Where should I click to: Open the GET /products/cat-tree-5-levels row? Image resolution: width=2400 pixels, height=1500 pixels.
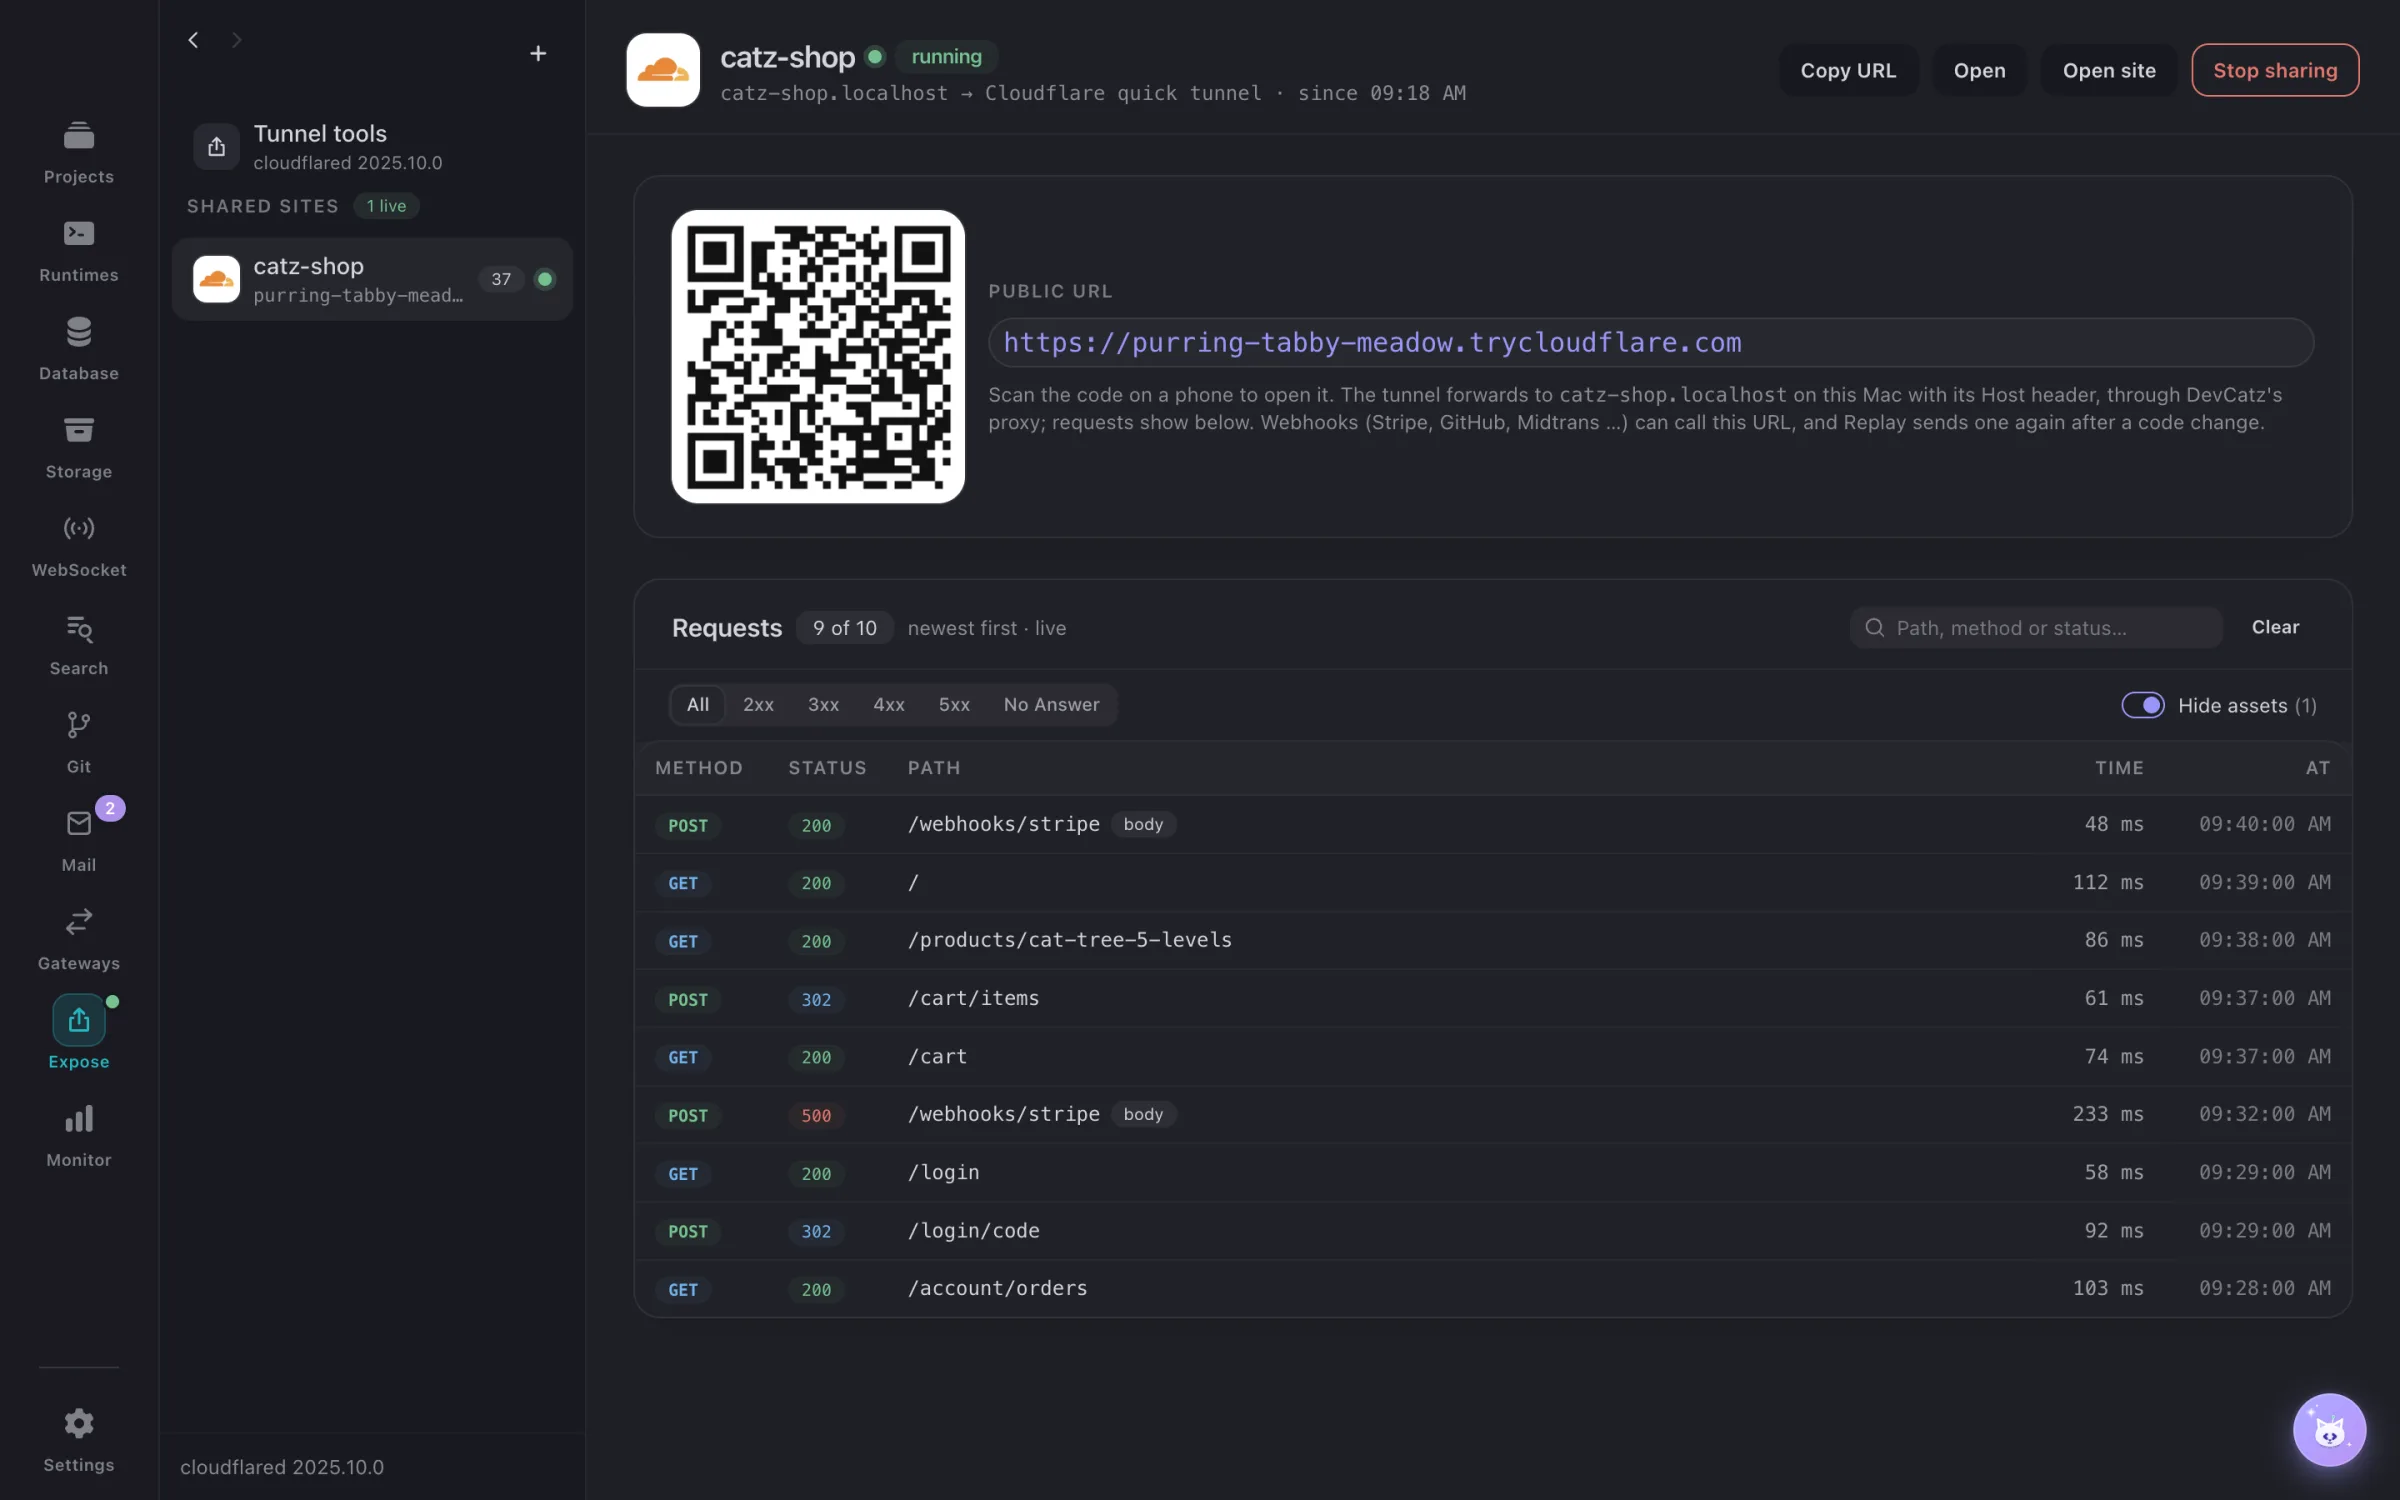click(1493, 940)
